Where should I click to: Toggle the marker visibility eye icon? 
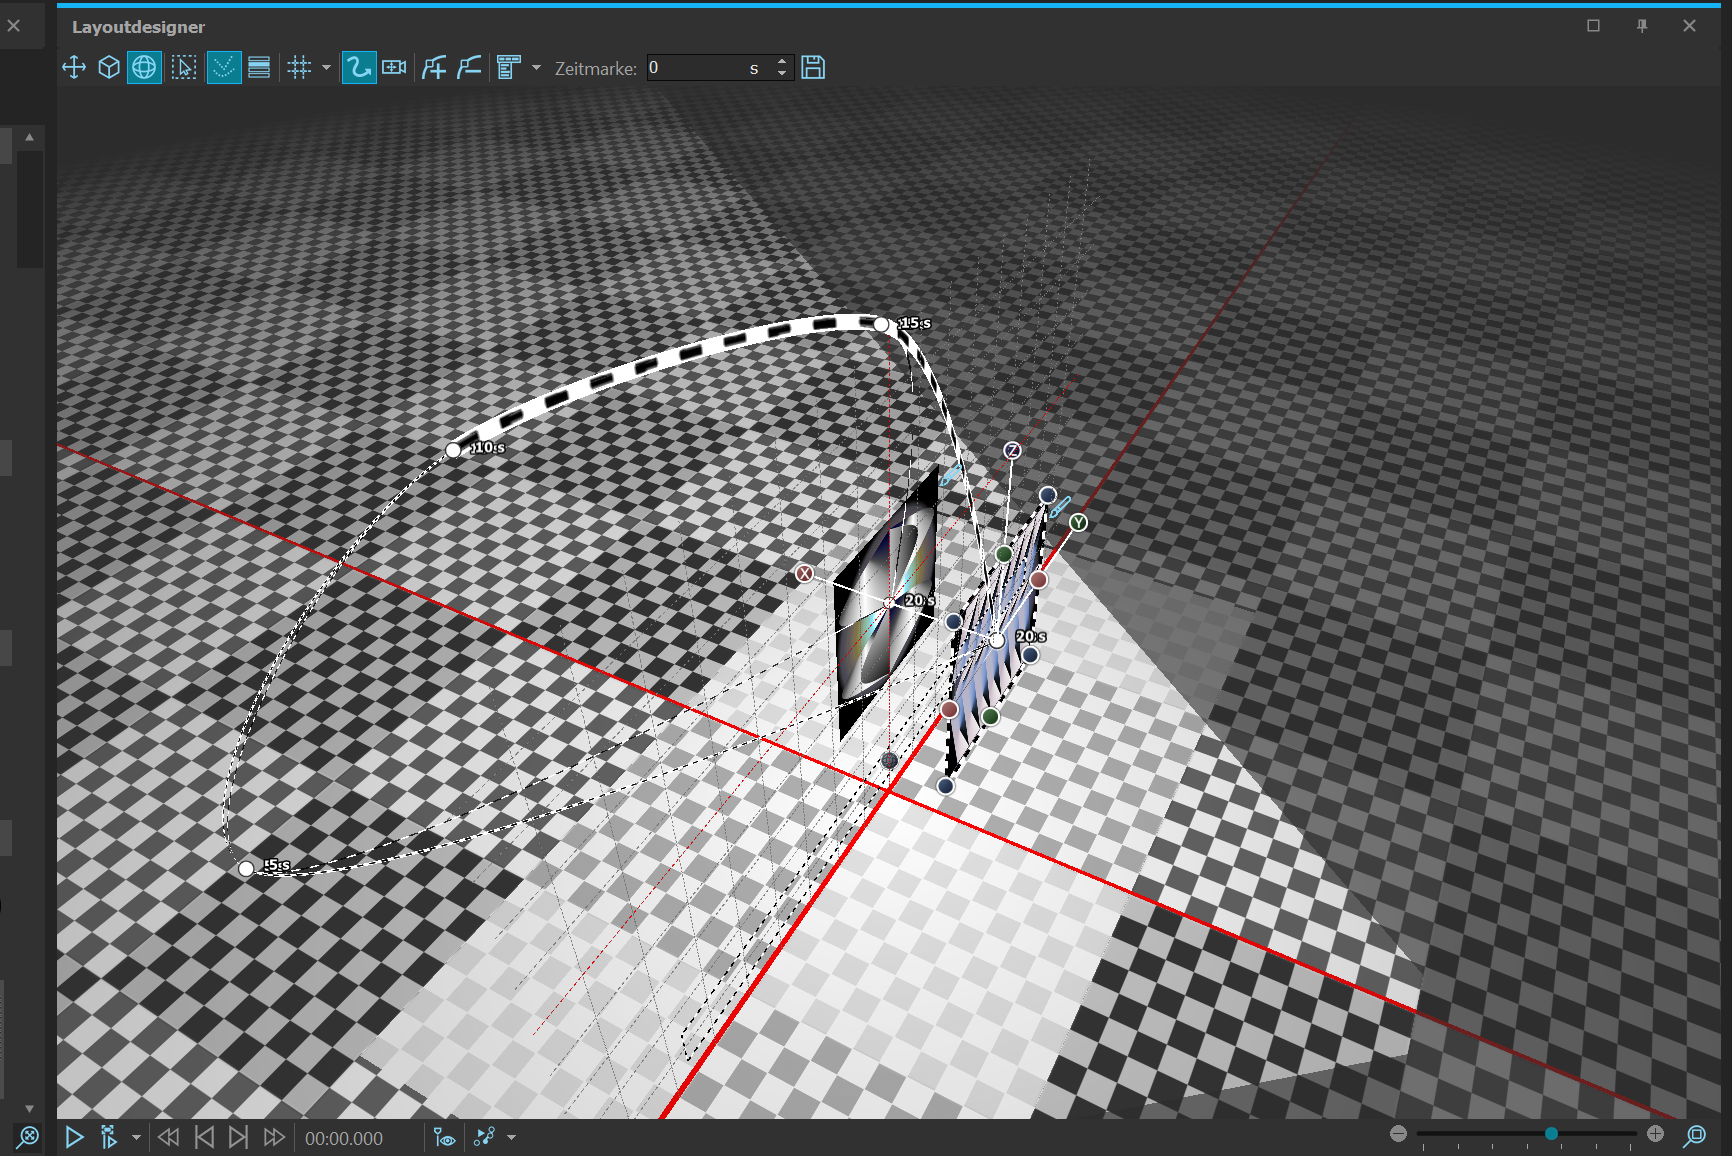(x=444, y=1137)
